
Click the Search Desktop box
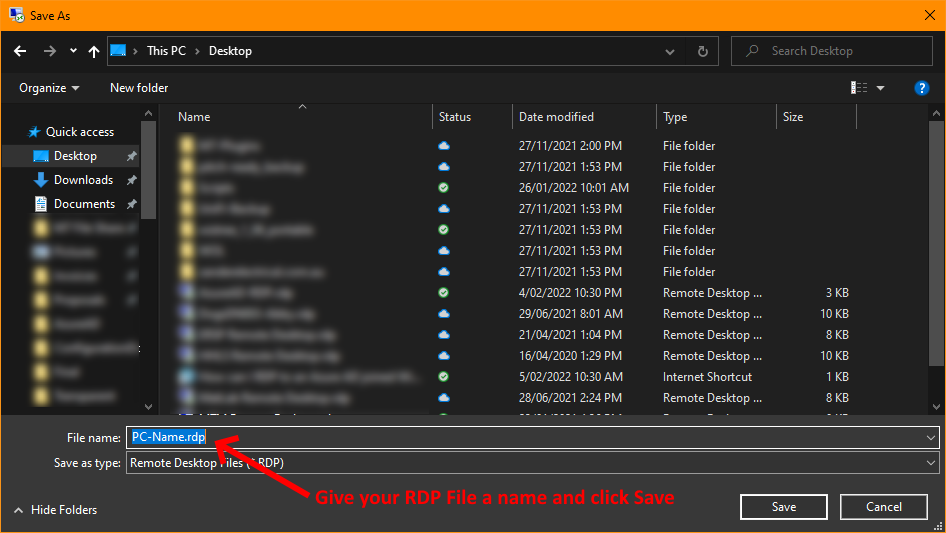[x=845, y=51]
